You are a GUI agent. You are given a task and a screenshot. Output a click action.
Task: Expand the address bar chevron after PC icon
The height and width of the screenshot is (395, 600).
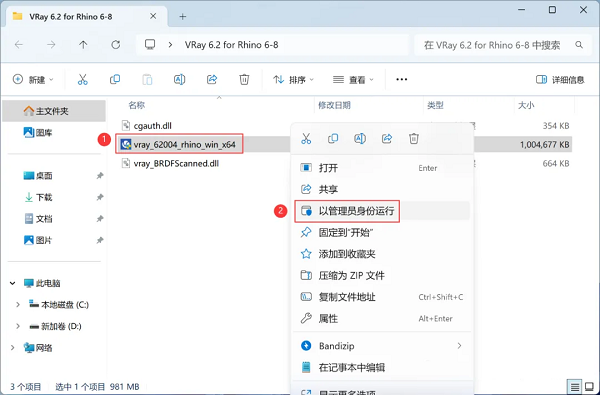(x=170, y=45)
